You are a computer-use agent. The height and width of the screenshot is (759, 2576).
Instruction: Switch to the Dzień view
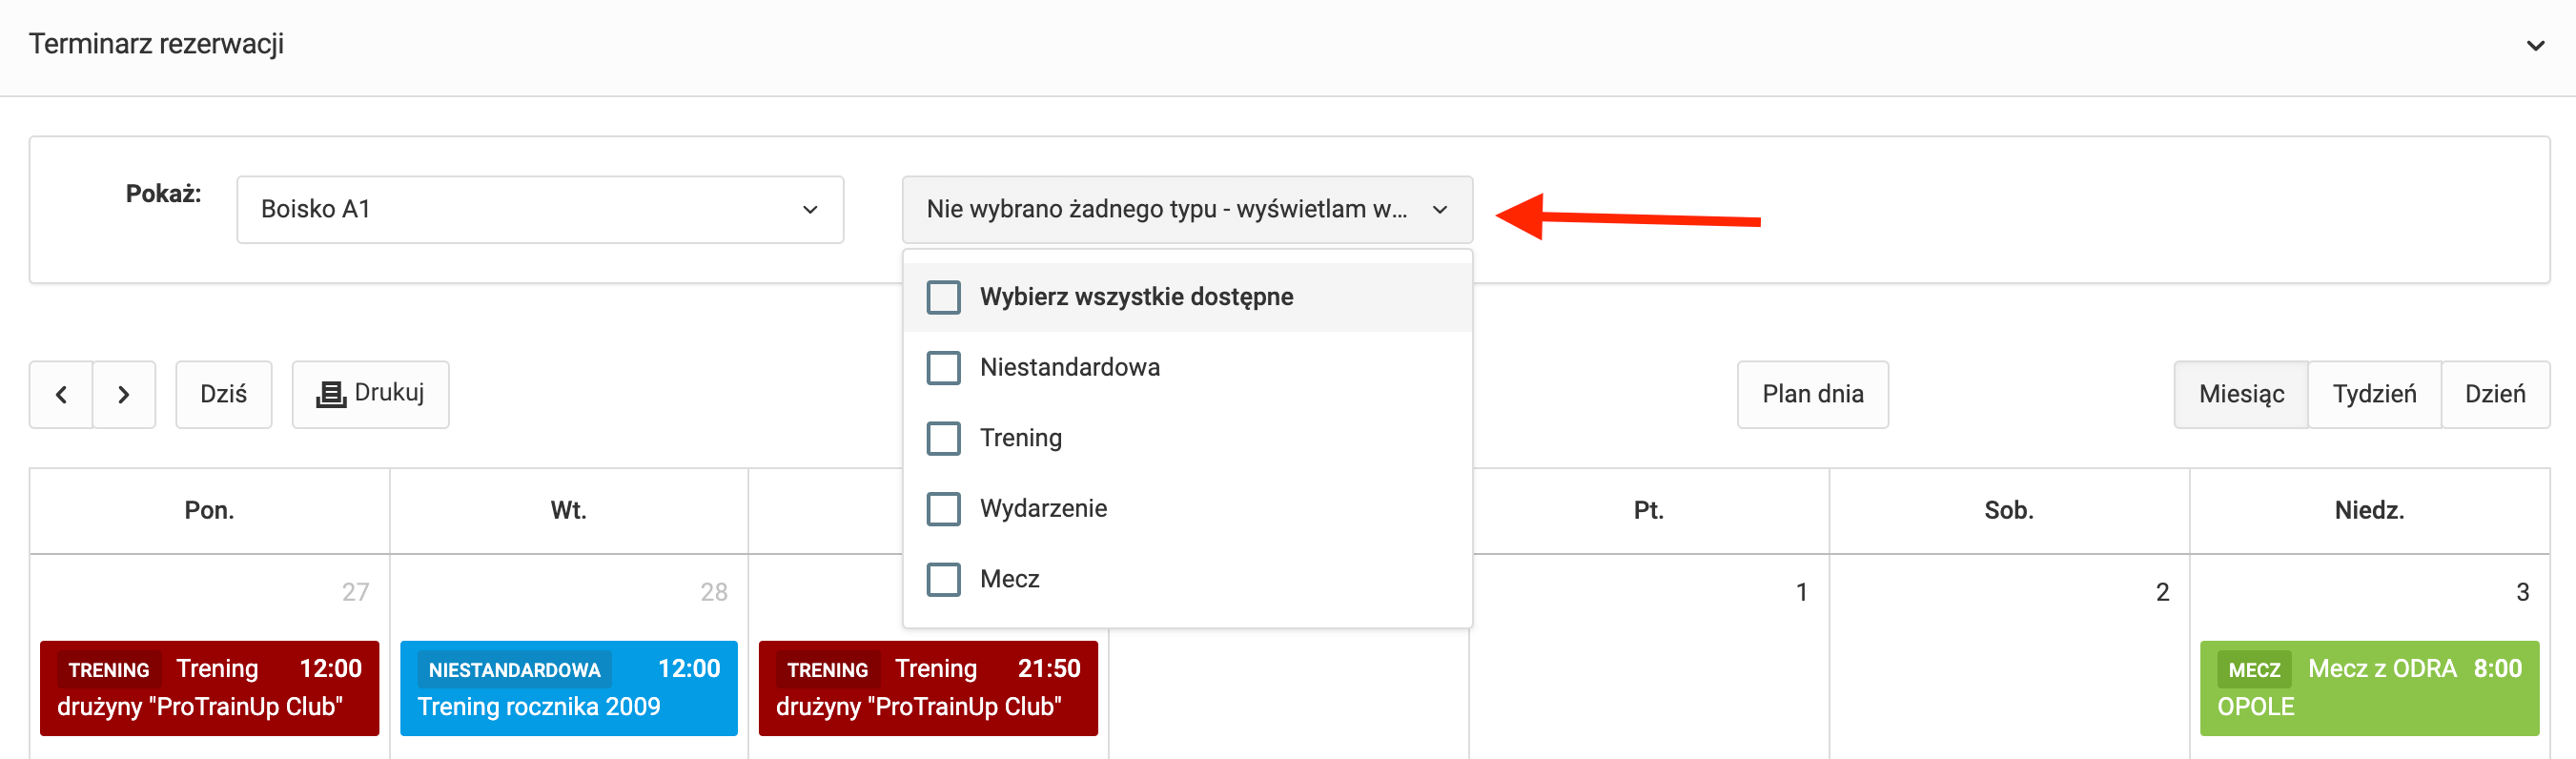[x=2494, y=395]
